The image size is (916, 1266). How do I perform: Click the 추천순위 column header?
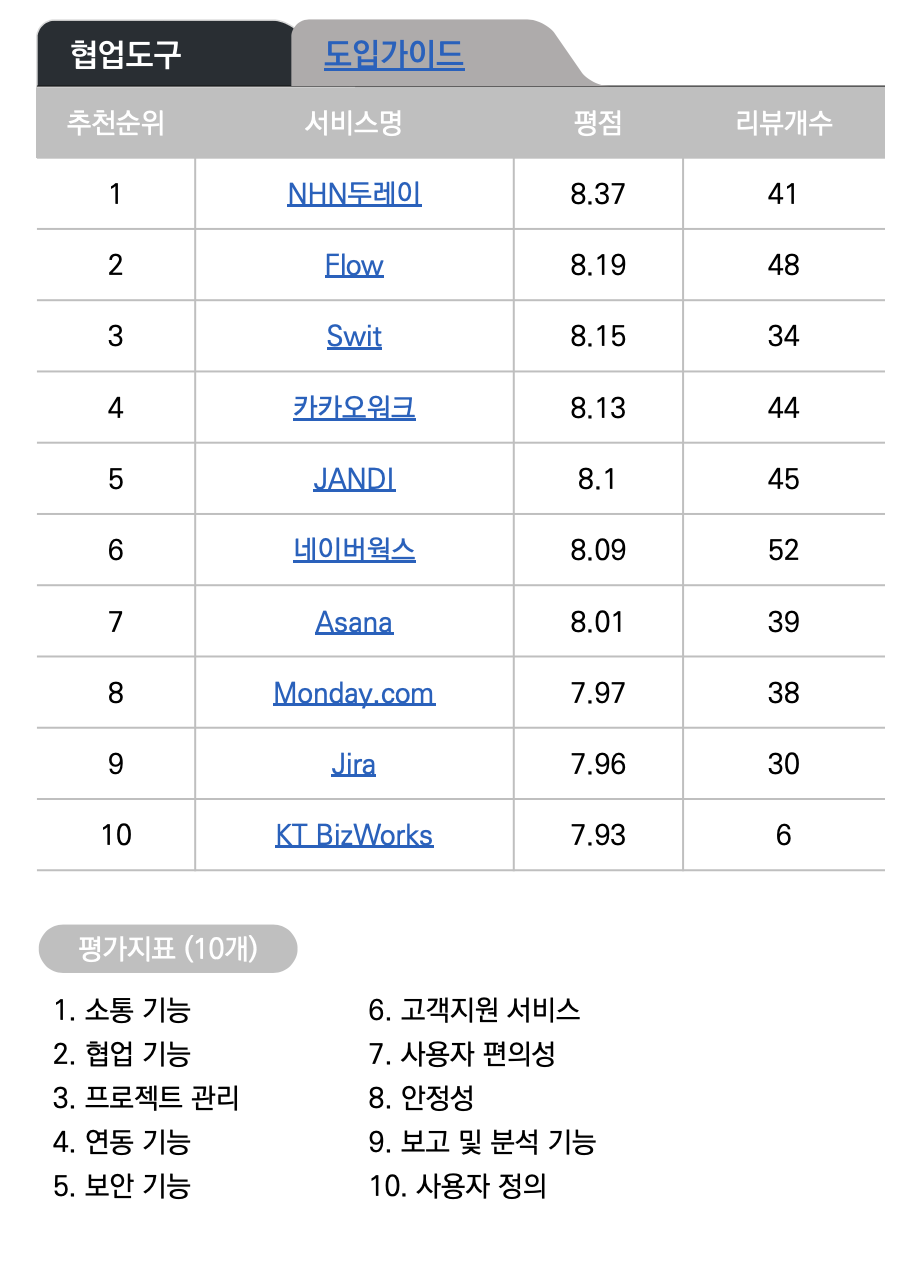click(x=116, y=123)
